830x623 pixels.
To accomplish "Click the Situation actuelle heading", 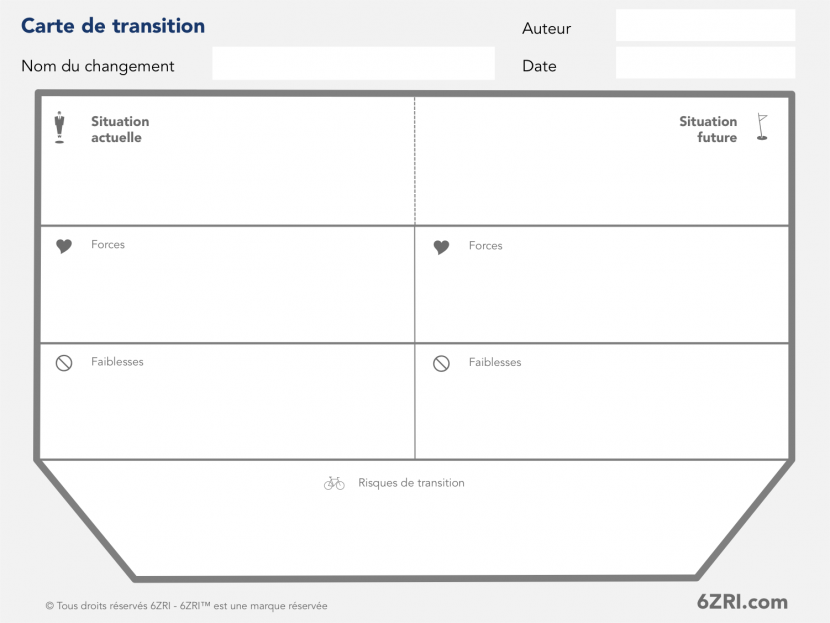I will pyautogui.click(x=120, y=129).
